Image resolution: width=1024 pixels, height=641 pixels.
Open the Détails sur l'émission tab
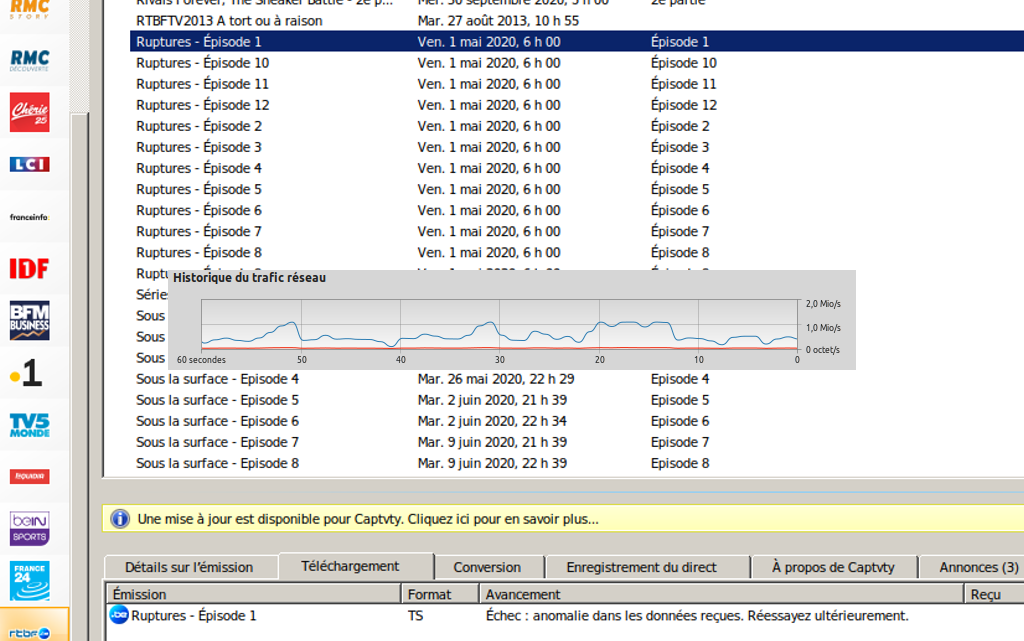[x=189, y=567]
